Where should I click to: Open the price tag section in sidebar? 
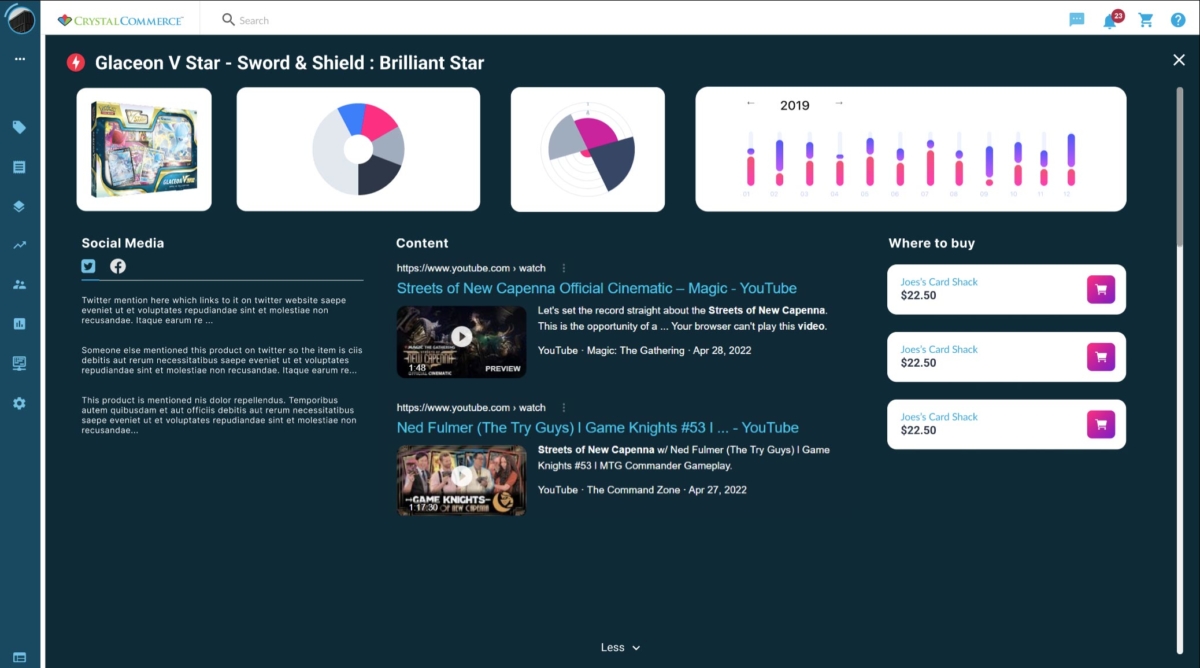[19, 127]
